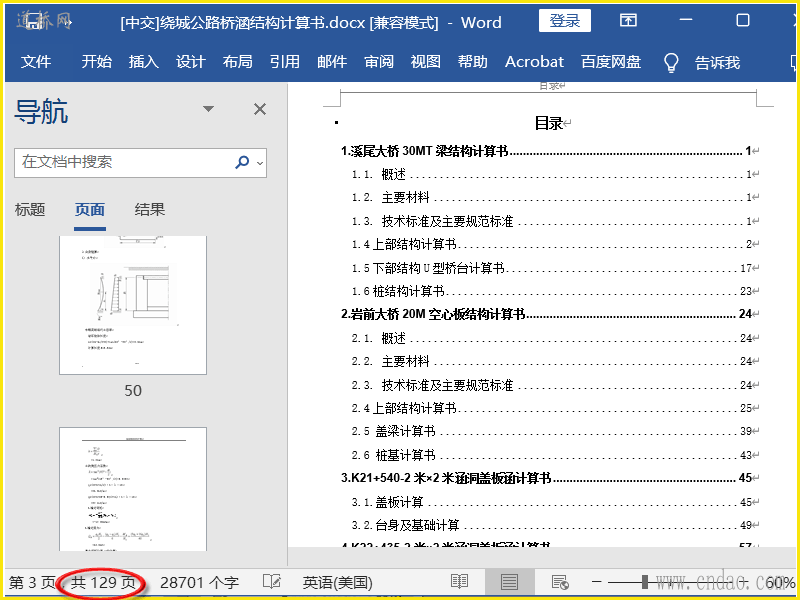Viewport: 800px width, 600px height.
Task: Go to 2.岩前大桥 20M 空心板结构计算书 entry
Action: coord(545,314)
